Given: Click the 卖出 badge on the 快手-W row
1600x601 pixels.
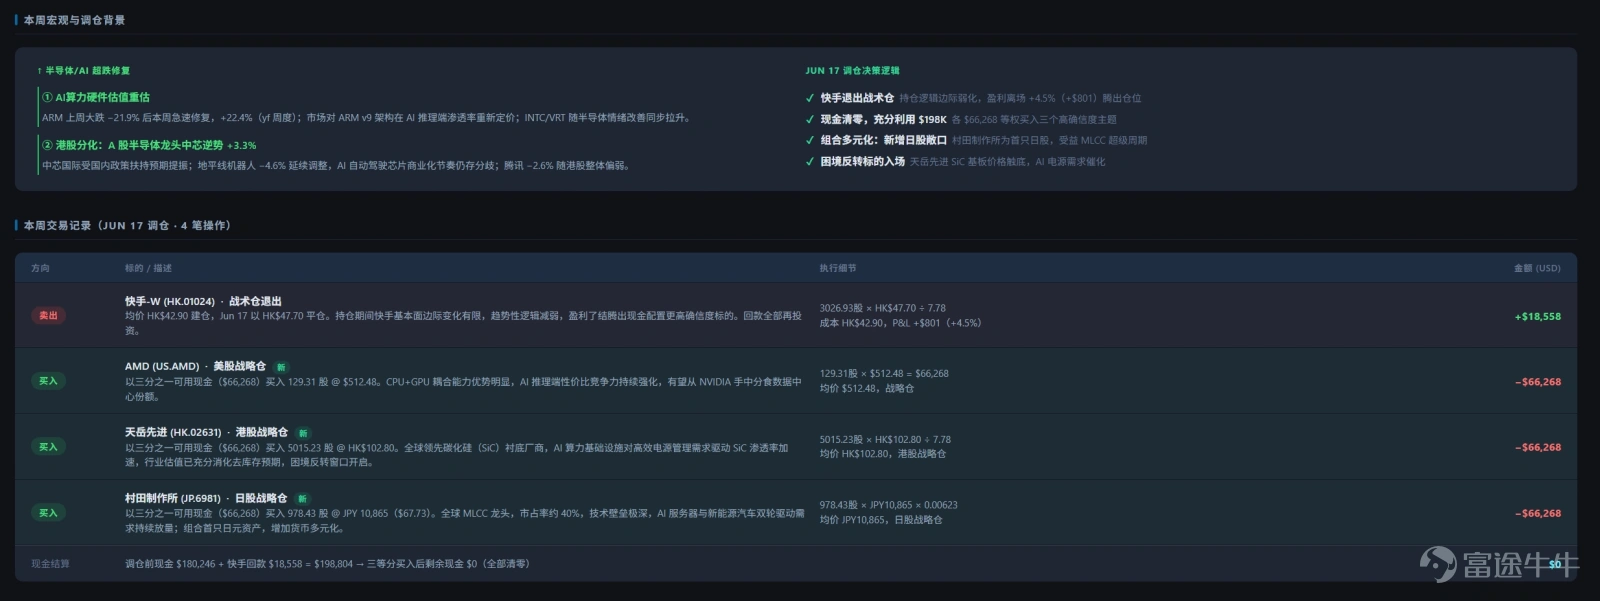Looking at the screenshot, I should (x=48, y=316).
